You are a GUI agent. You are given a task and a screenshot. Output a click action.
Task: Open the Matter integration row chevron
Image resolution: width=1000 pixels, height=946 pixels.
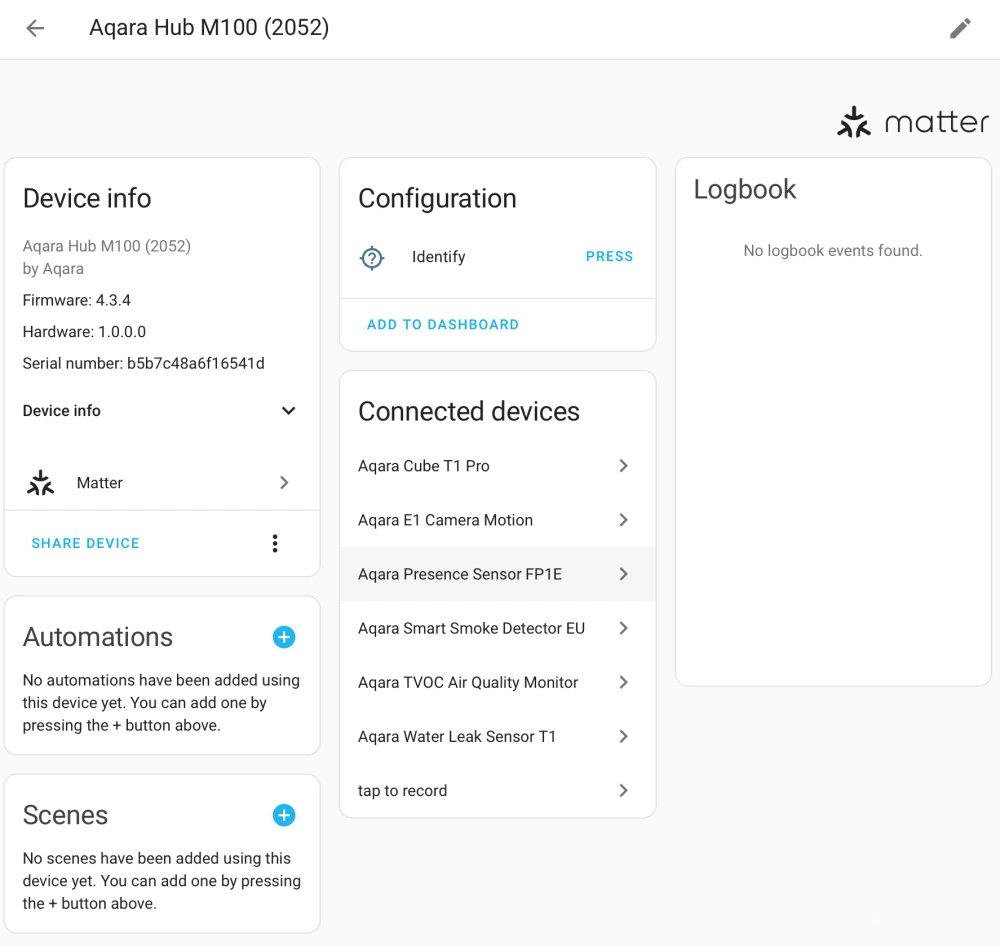pos(284,483)
